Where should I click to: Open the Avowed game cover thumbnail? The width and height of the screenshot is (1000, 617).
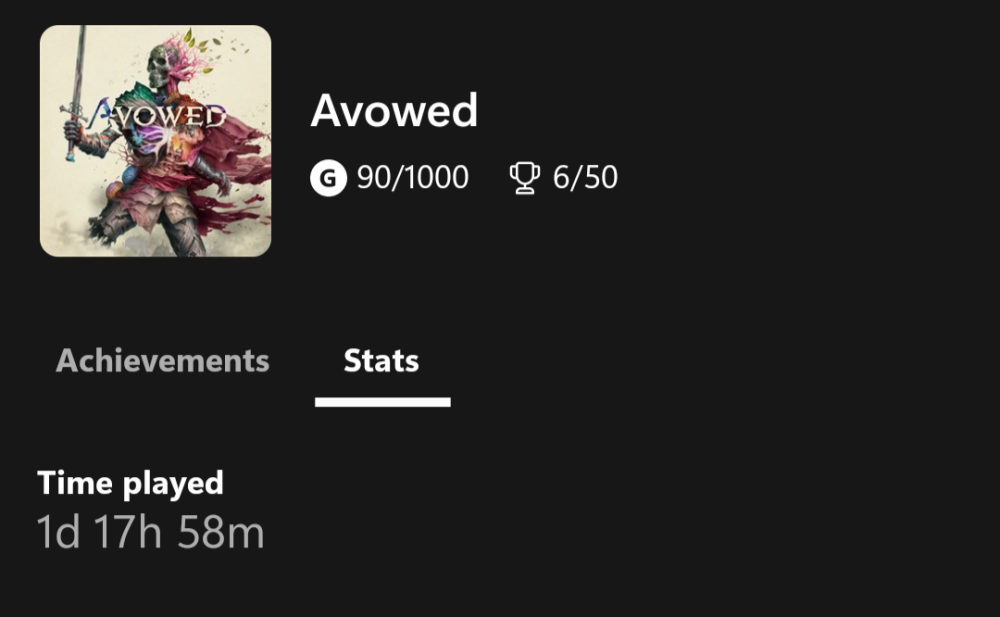point(155,141)
